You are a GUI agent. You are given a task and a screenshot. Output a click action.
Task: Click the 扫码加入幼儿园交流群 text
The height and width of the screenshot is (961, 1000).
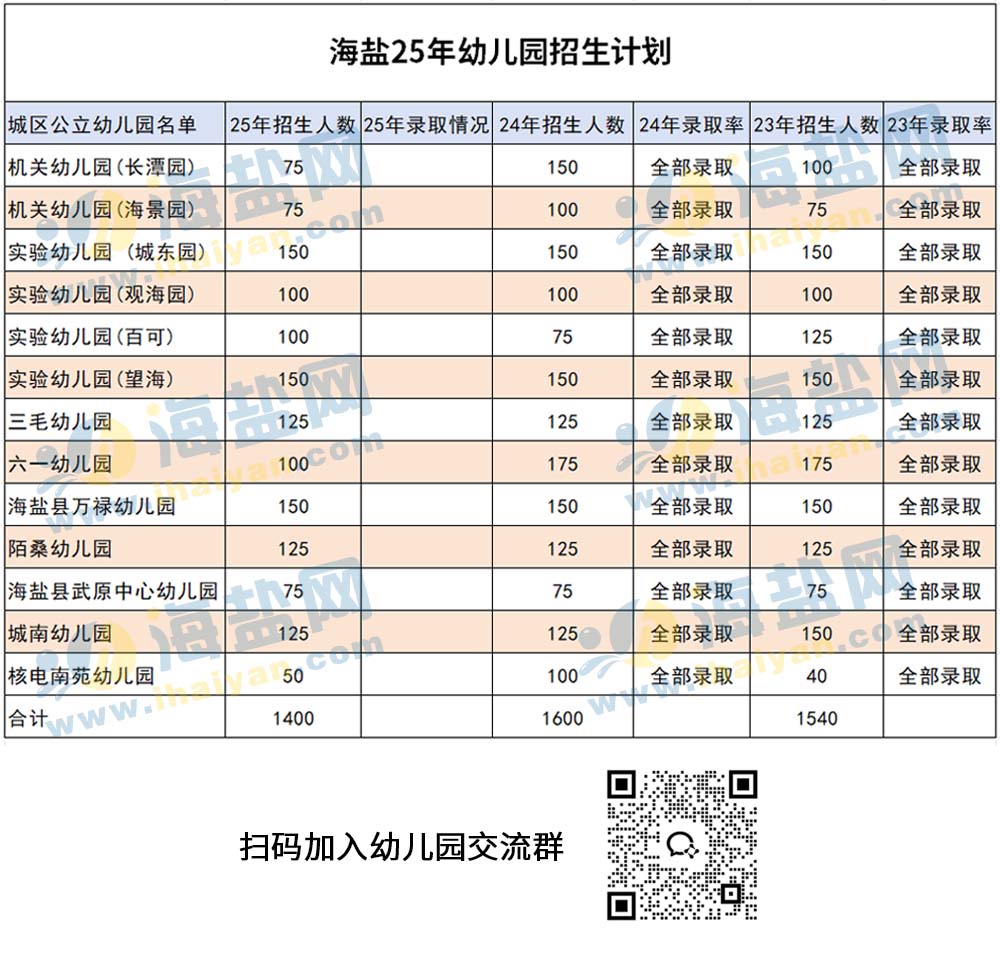tap(402, 847)
